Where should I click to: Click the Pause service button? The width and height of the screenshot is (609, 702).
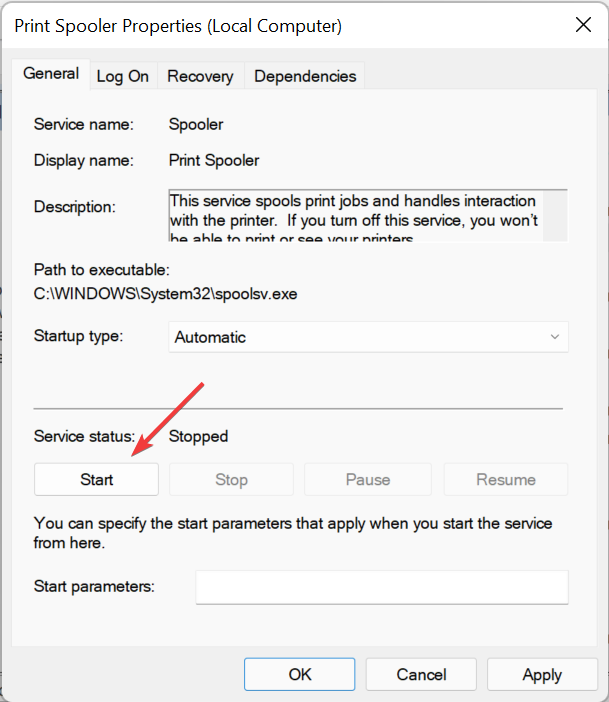tap(368, 479)
